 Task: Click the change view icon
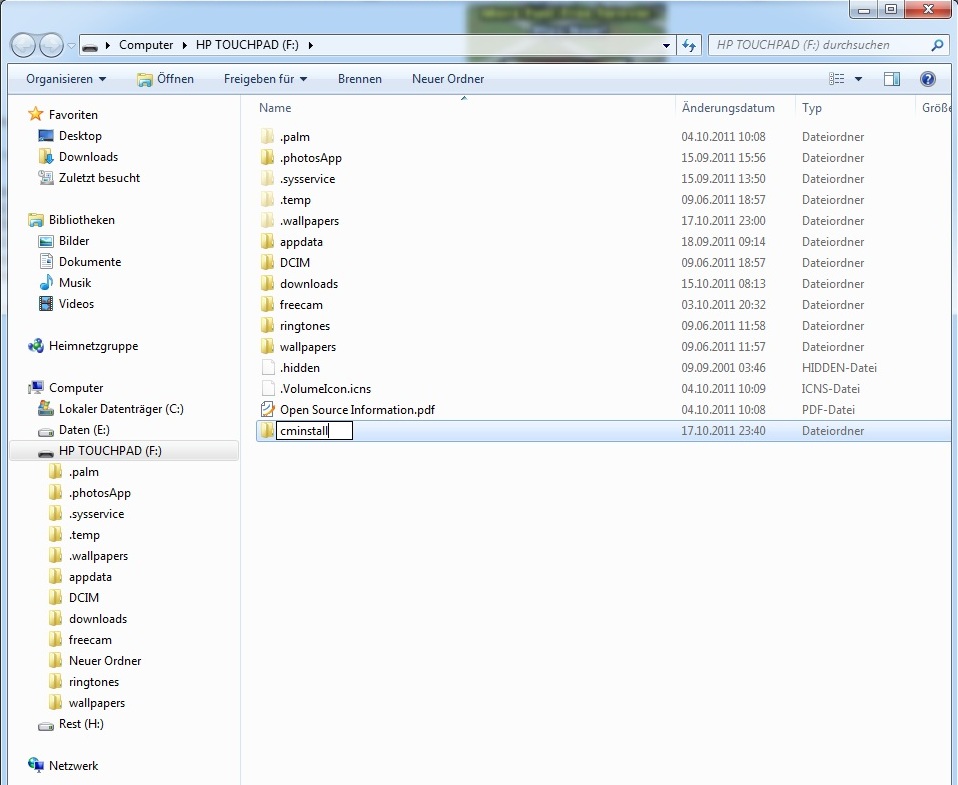point(836,79)
